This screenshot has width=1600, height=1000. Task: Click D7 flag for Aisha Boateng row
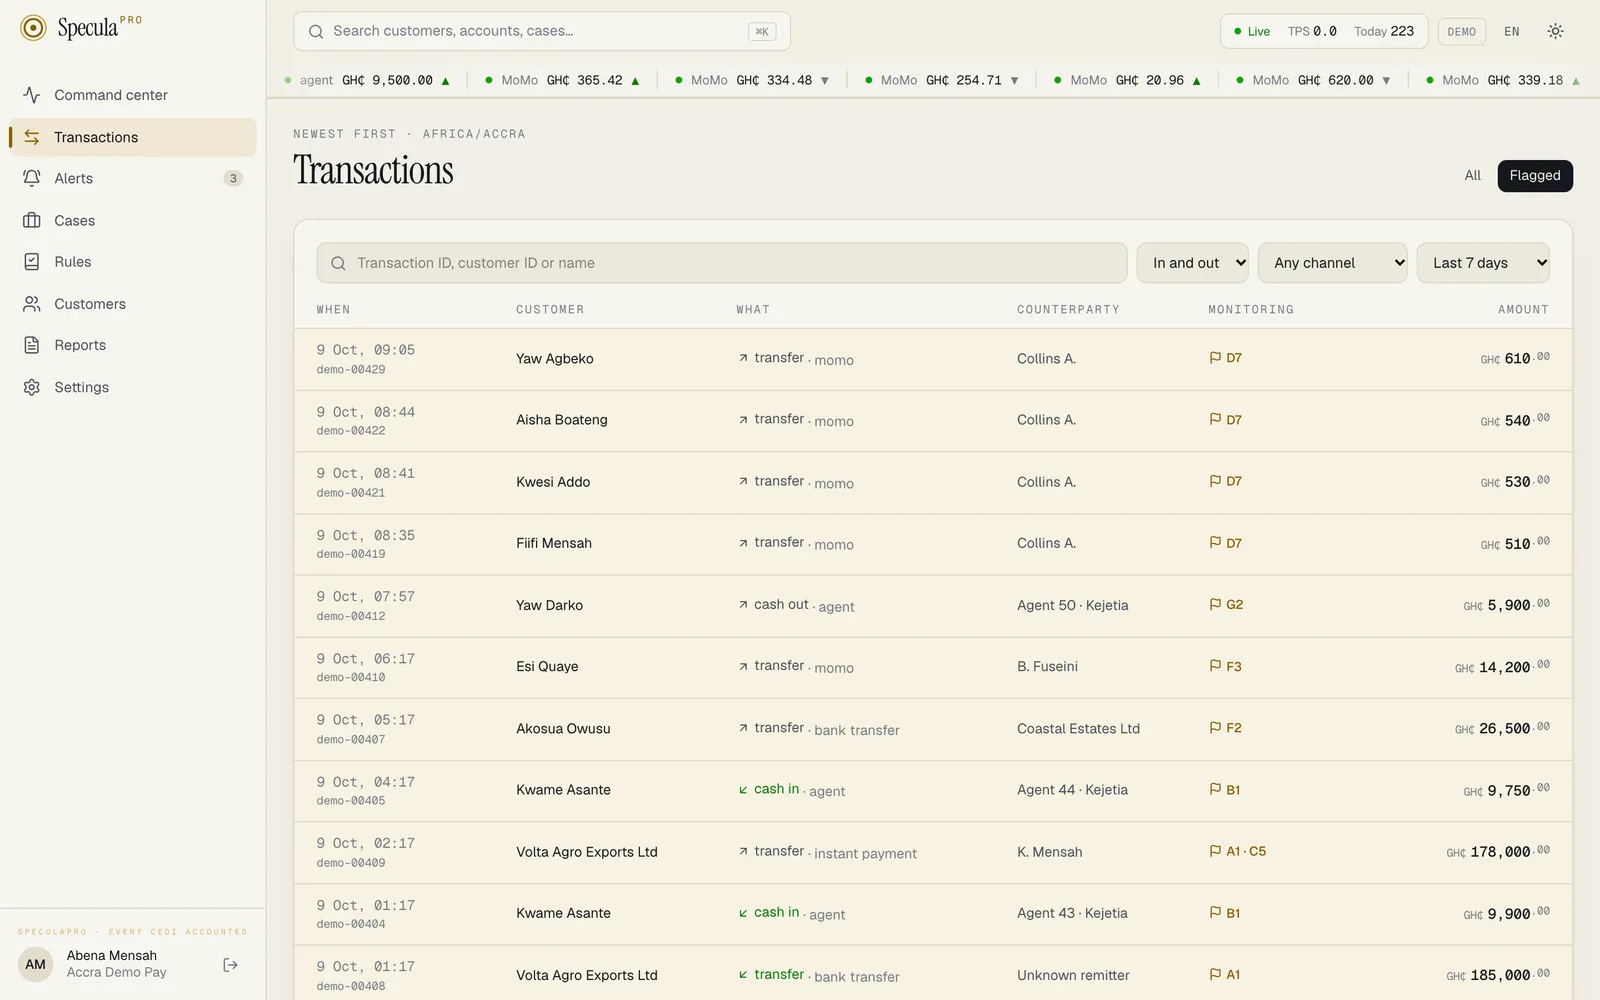point(1226,420)
